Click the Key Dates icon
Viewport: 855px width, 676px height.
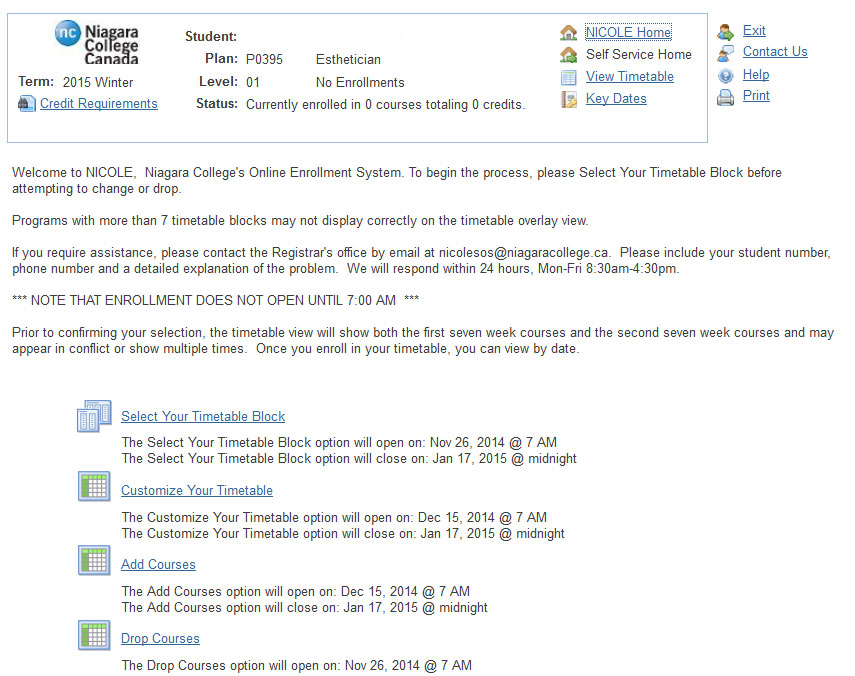tap(569, 99)
